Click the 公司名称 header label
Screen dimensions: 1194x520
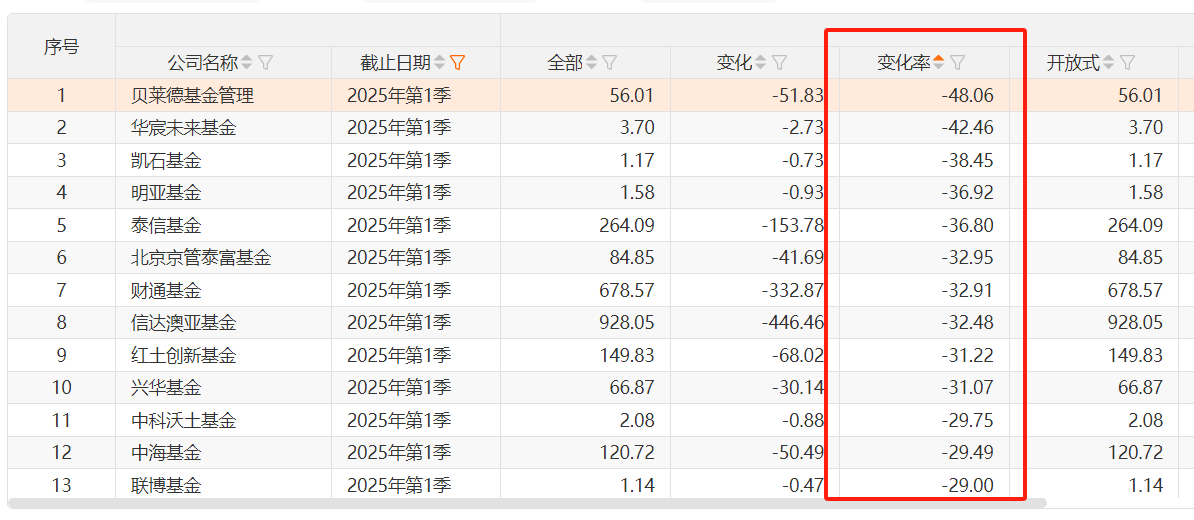[203, 63]
